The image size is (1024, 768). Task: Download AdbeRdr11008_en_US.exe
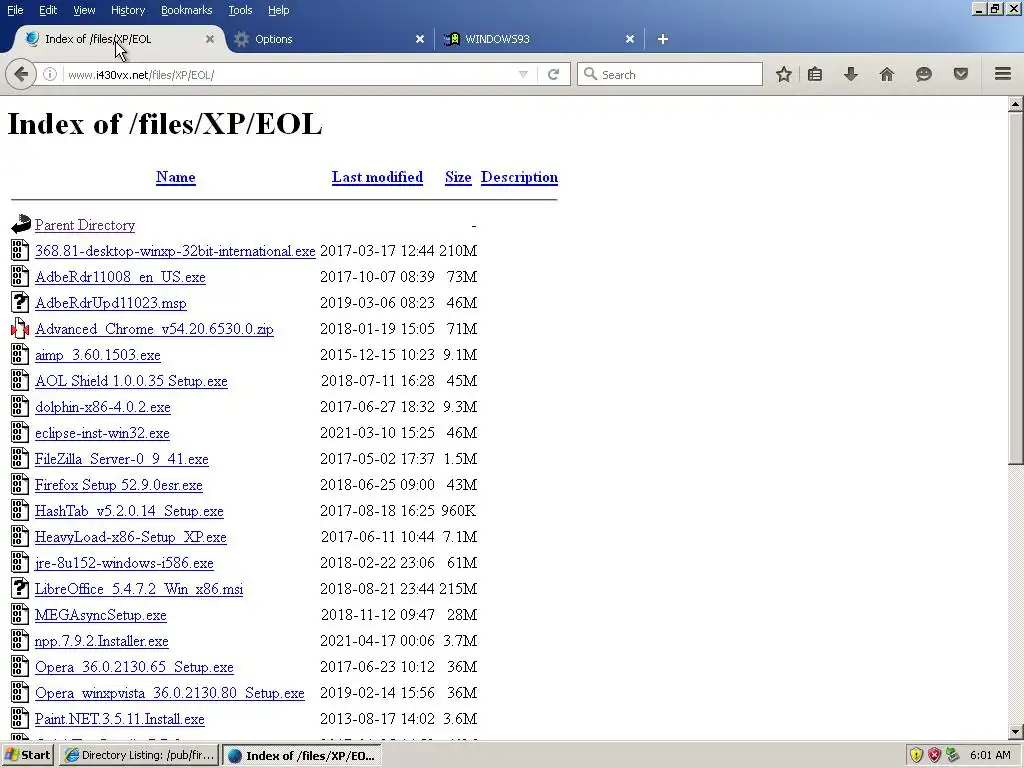tap(120, 277)
